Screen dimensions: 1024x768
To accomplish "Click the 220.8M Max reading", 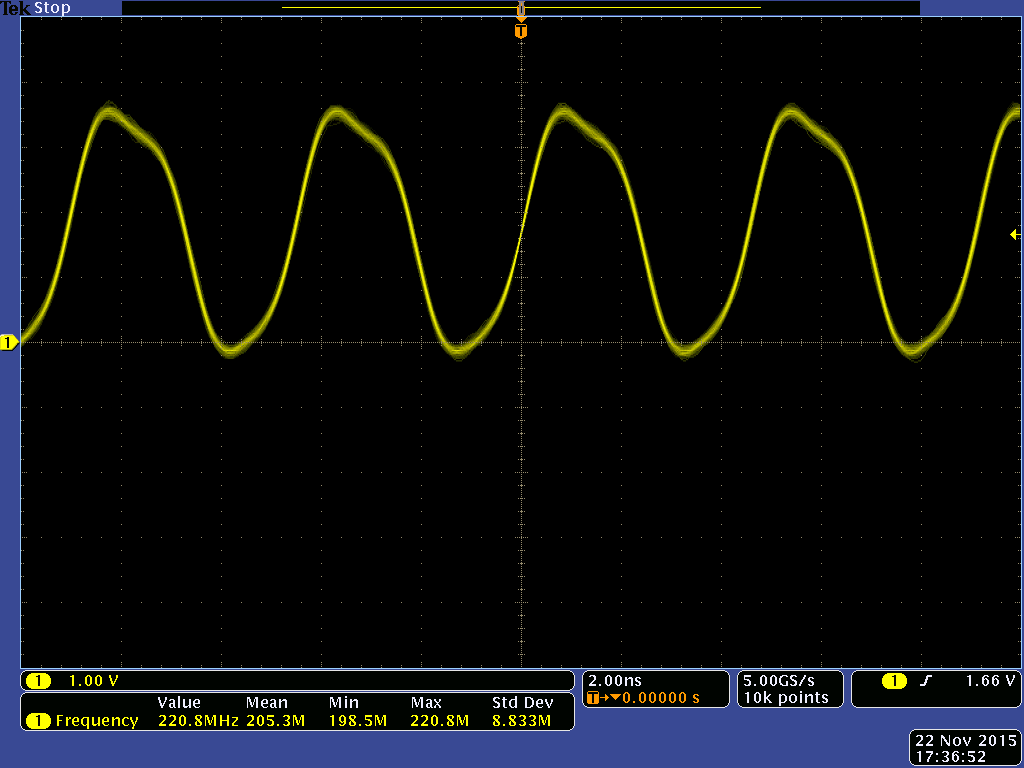I will point(439,721).
